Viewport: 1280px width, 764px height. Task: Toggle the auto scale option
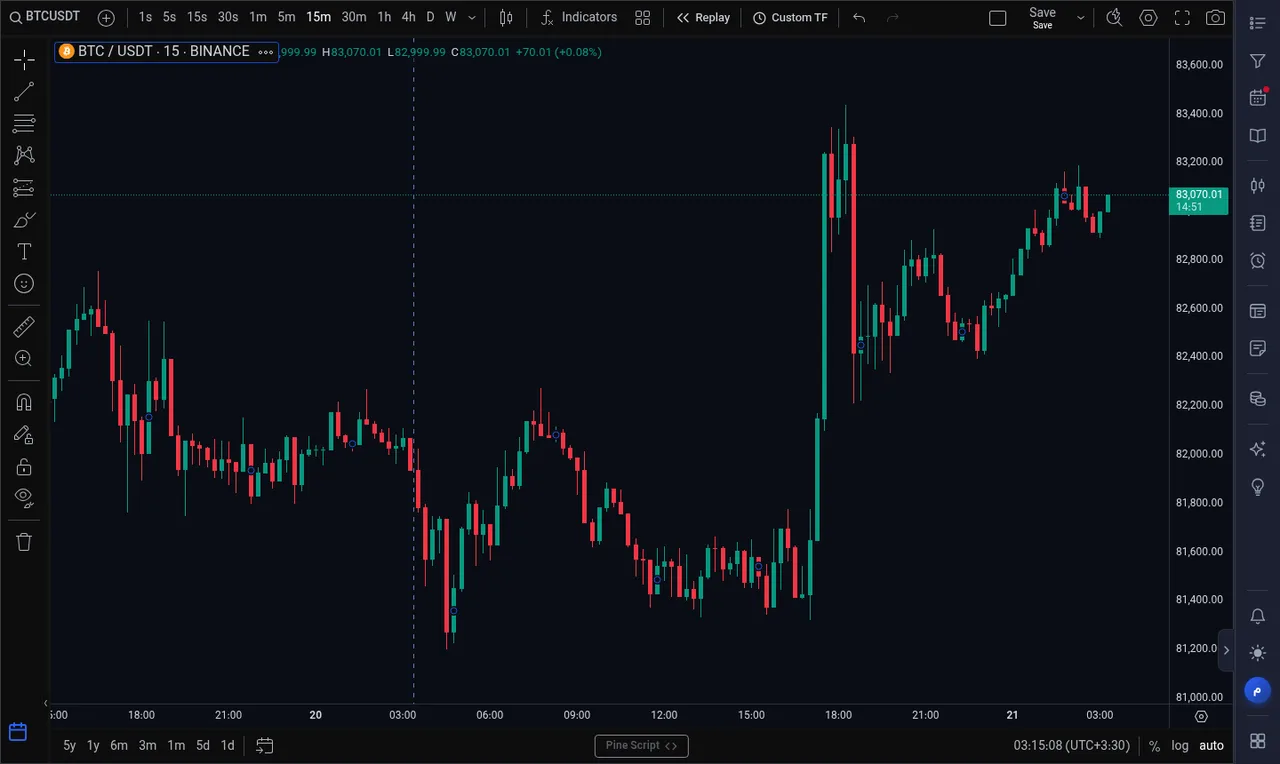pyautogui.click(x=1211, y=746)
